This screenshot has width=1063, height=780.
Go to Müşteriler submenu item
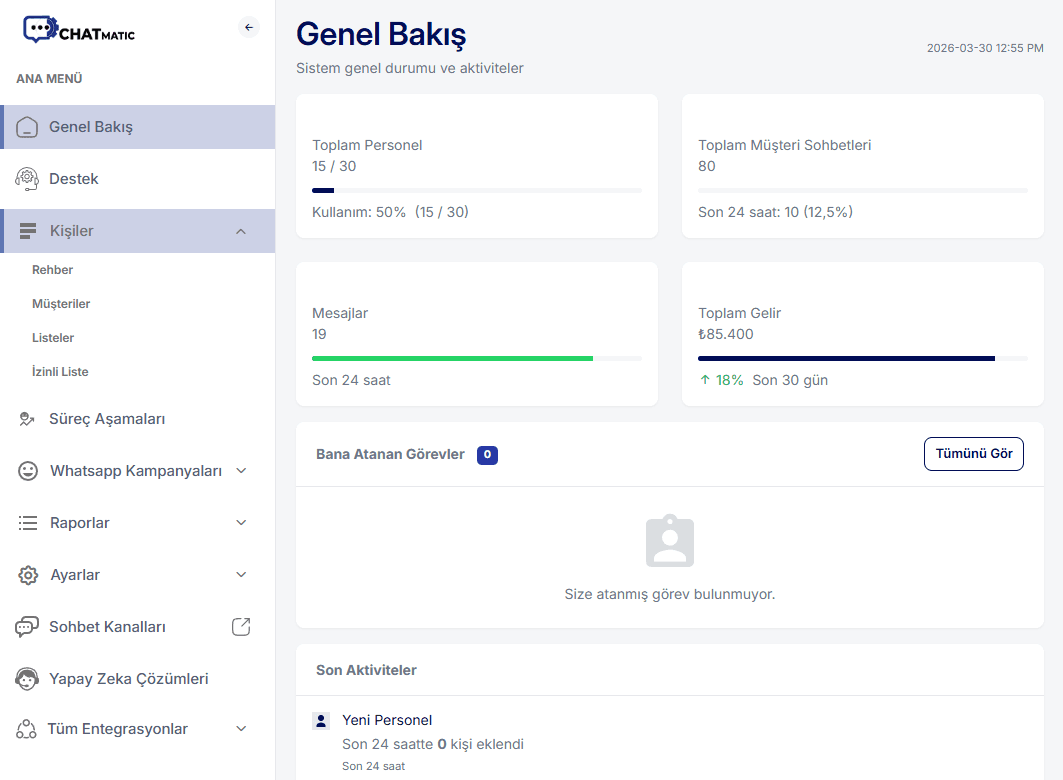(61, 304)
